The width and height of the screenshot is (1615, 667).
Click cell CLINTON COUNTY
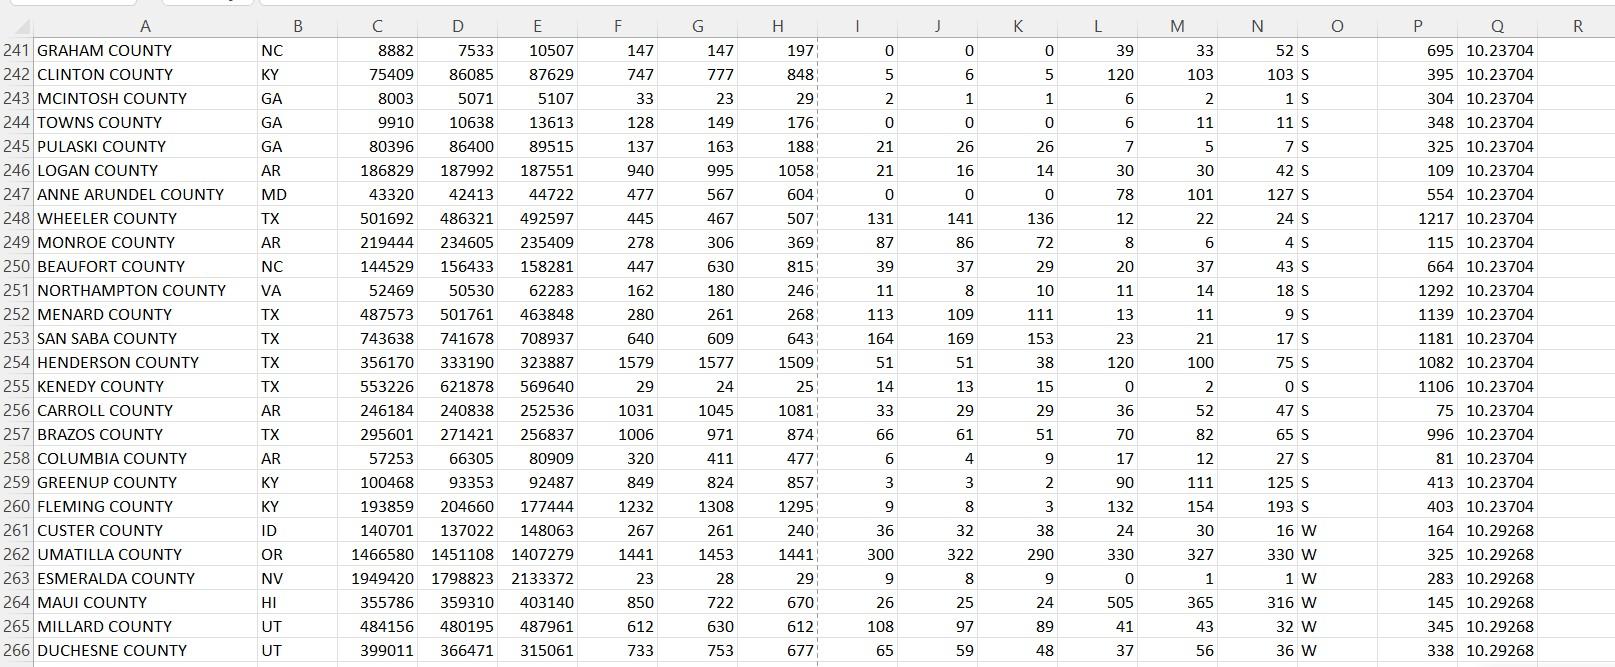tap(145, 74)
